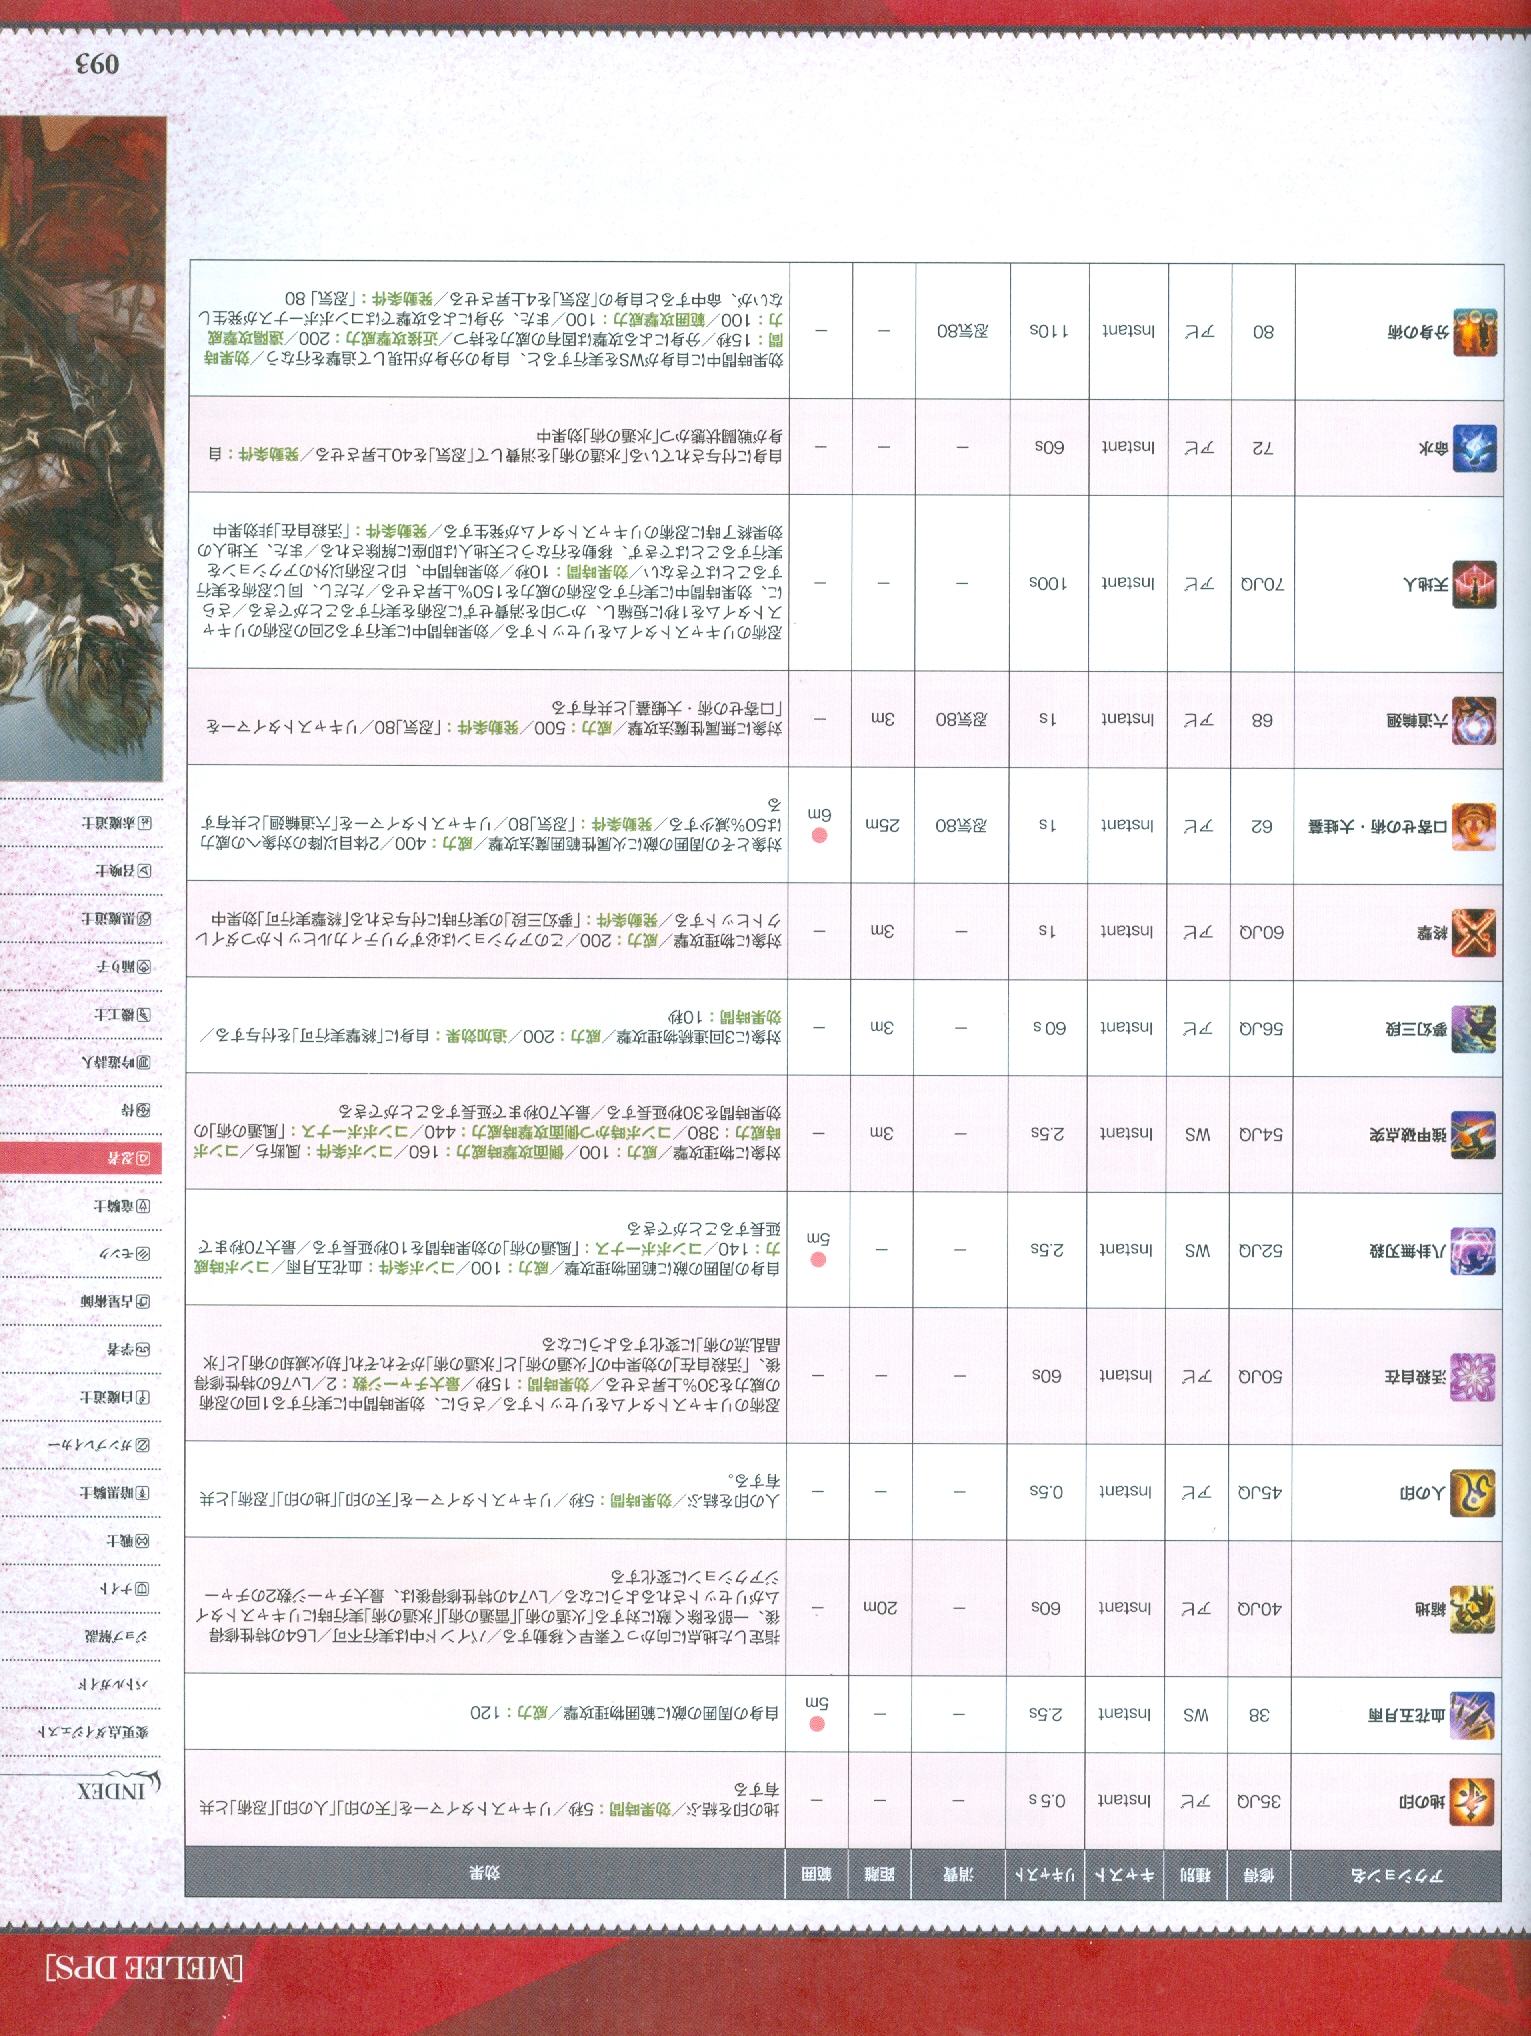Open the ジョブ解説 index entry
Viewport: 1531px width, 2036px height.
pos(117,1637)
